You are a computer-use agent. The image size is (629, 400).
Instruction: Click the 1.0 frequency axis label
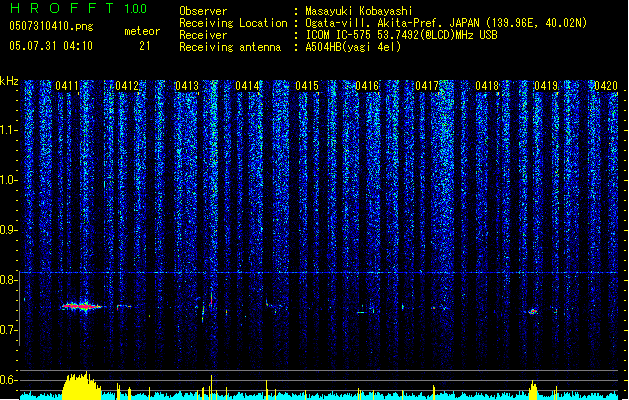9,180
